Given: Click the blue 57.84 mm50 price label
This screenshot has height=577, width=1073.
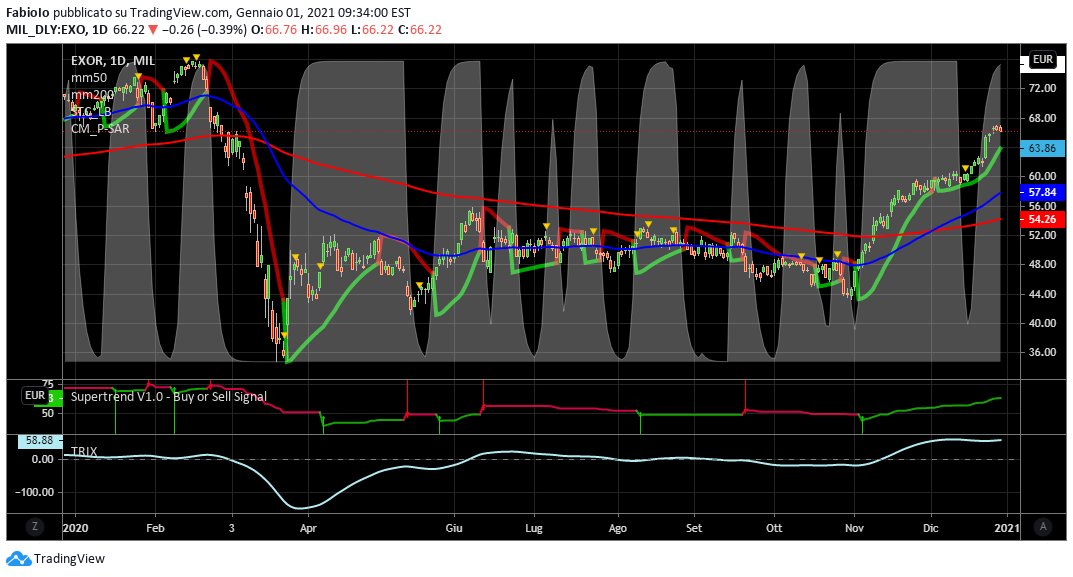Looking at the screenshot, I should [x=1042, y=191].
